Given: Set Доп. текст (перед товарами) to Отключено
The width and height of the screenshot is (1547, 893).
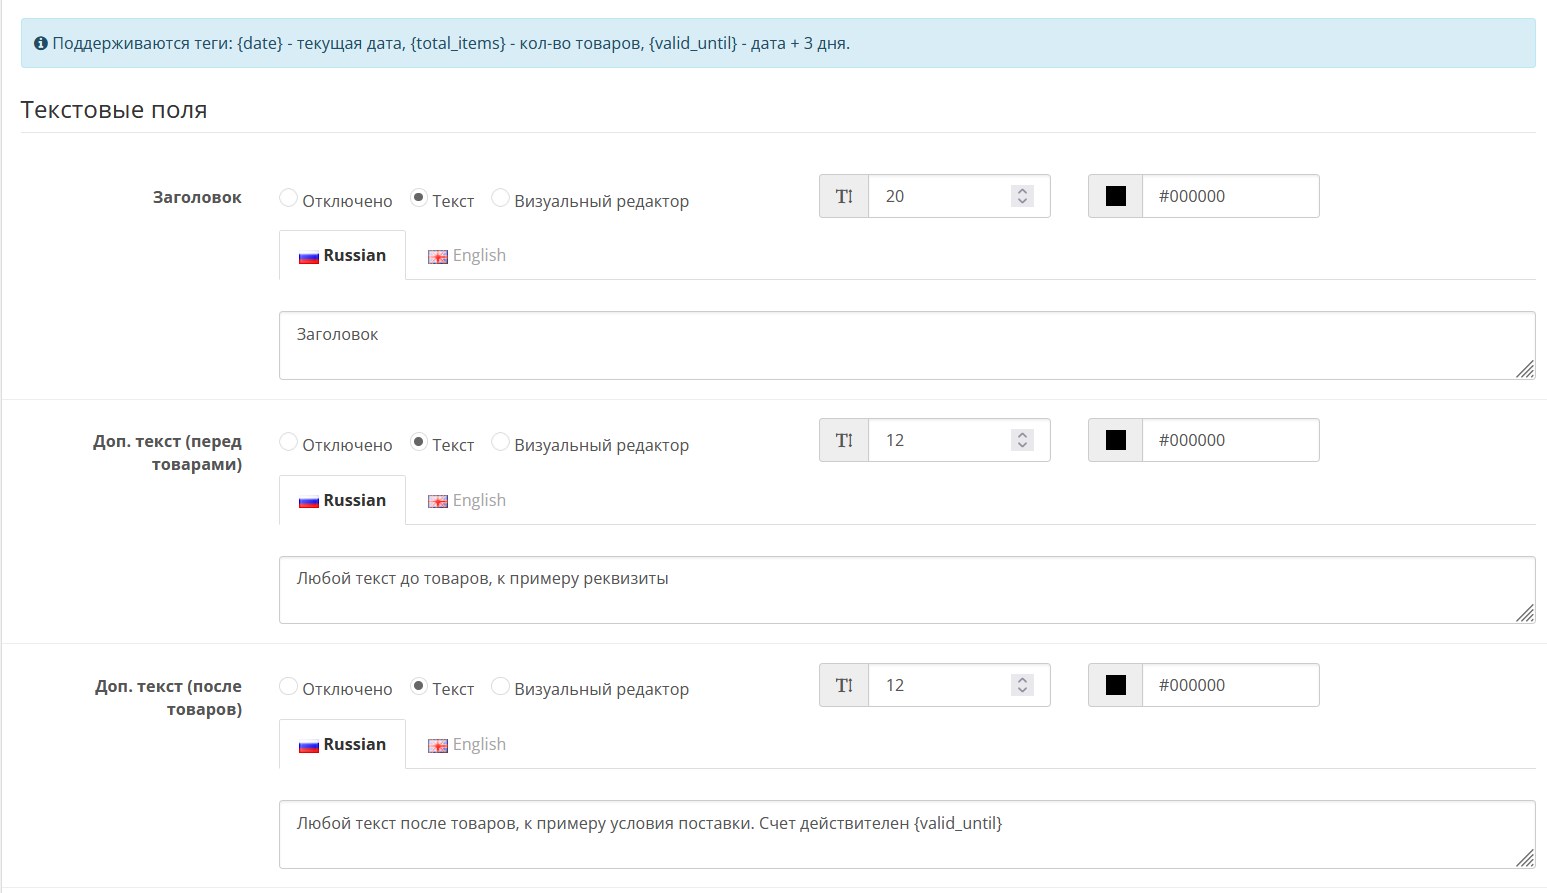Looking at the screenshot, I should coord(289,442).
